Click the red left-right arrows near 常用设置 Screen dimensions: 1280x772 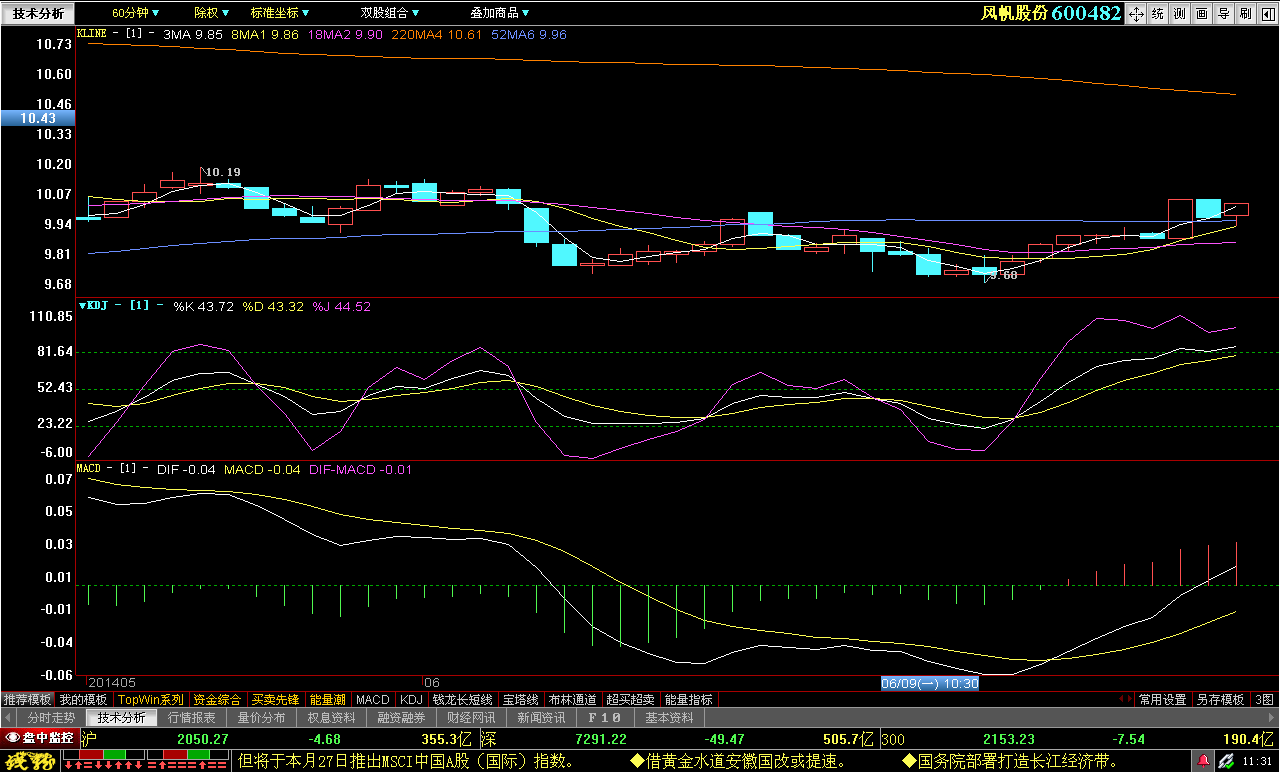click(1126, 700)
